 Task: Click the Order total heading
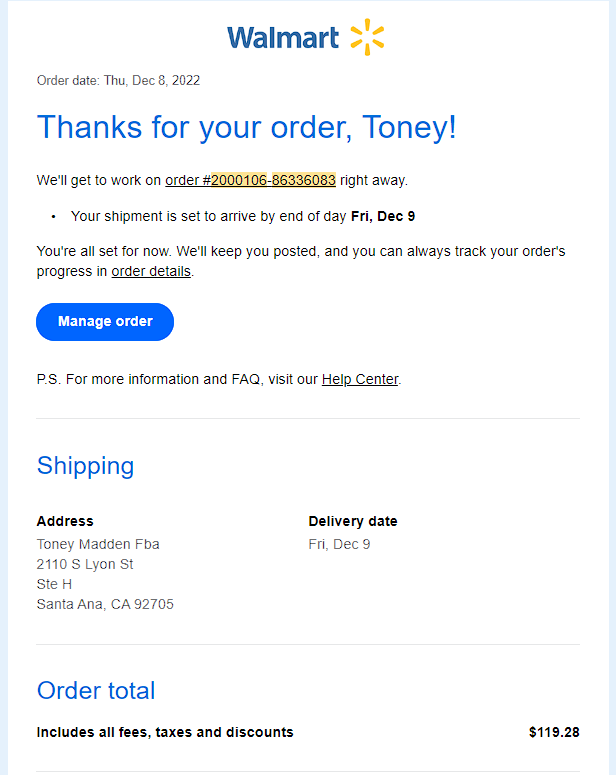coord(96,690)
